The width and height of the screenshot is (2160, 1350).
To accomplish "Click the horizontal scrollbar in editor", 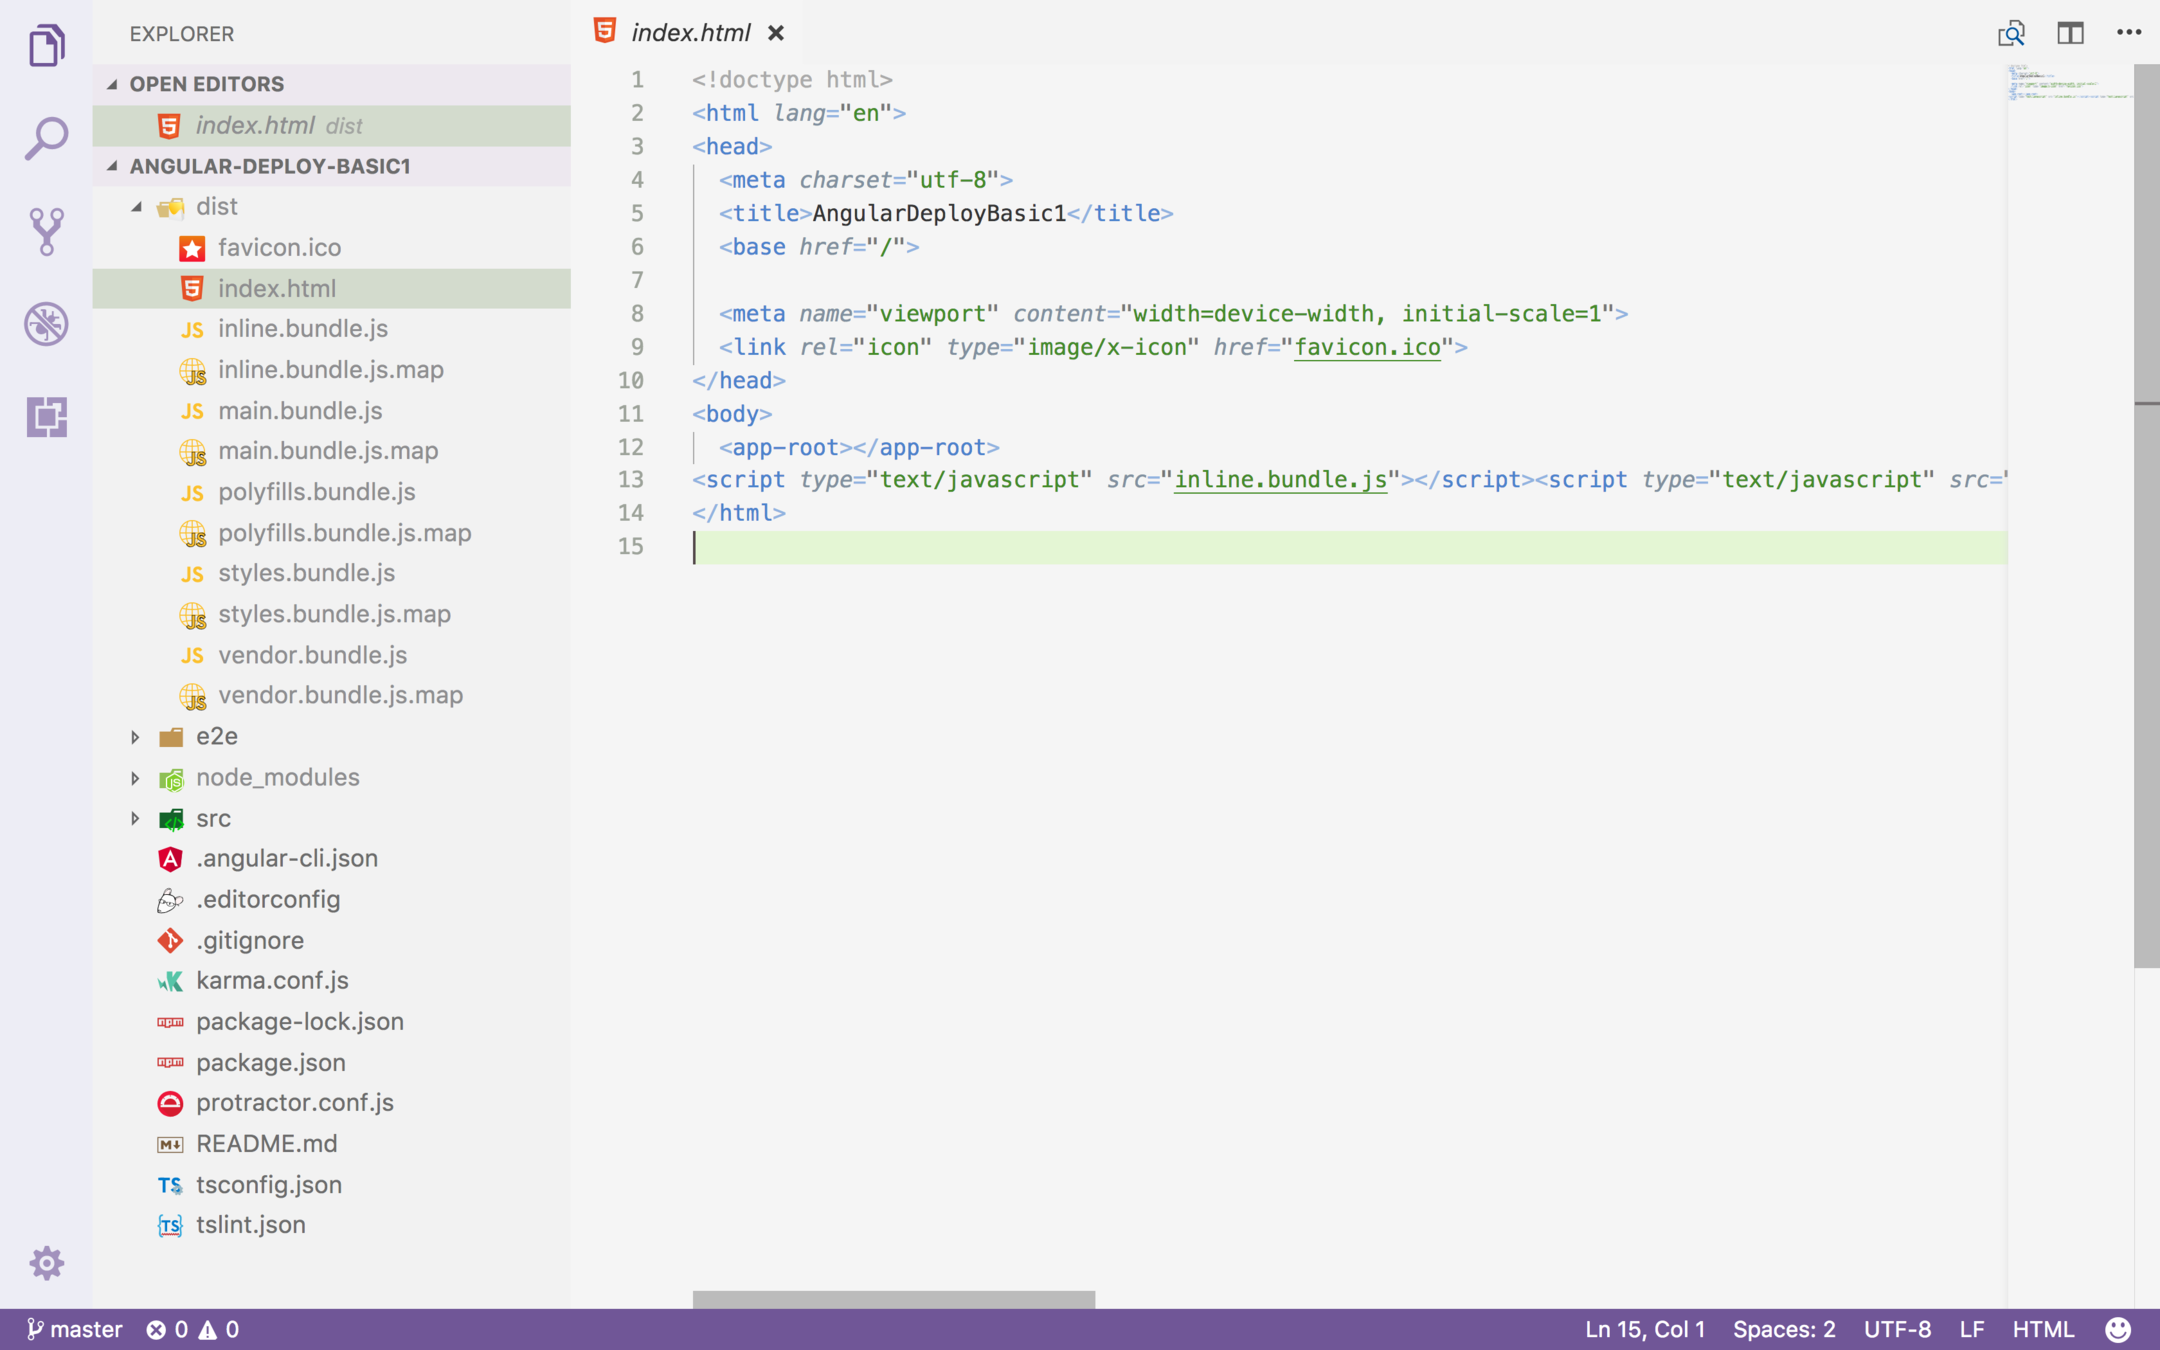I will (893, 1299).
